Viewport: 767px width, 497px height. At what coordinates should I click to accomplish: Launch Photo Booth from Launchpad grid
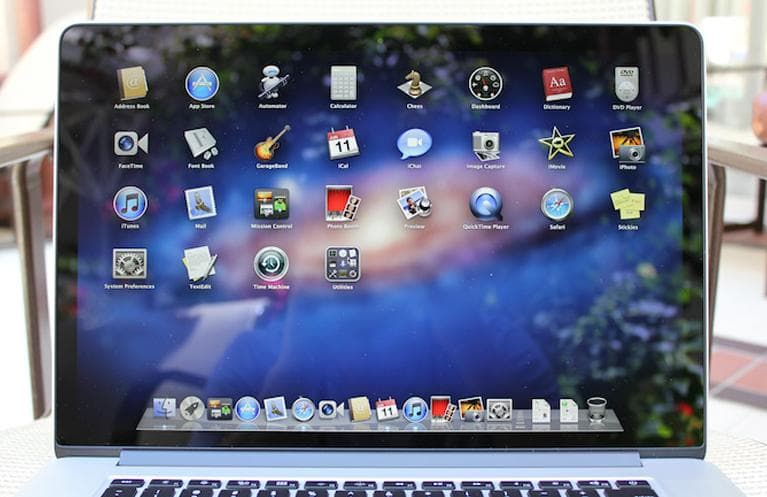(343, 203)
